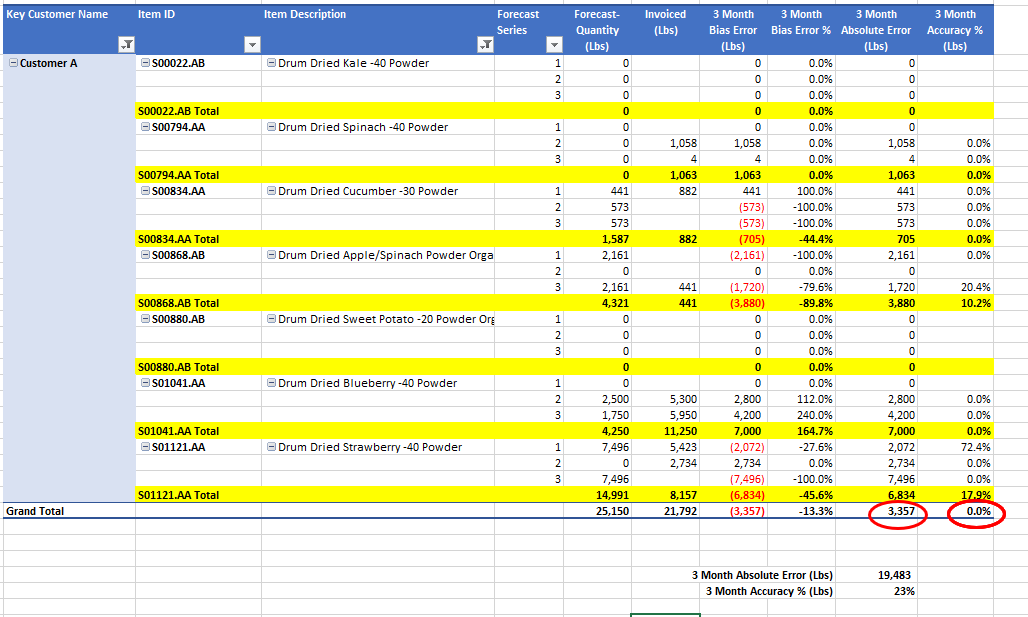Collapse the S00880.AB item row

[x=146, y=319]
